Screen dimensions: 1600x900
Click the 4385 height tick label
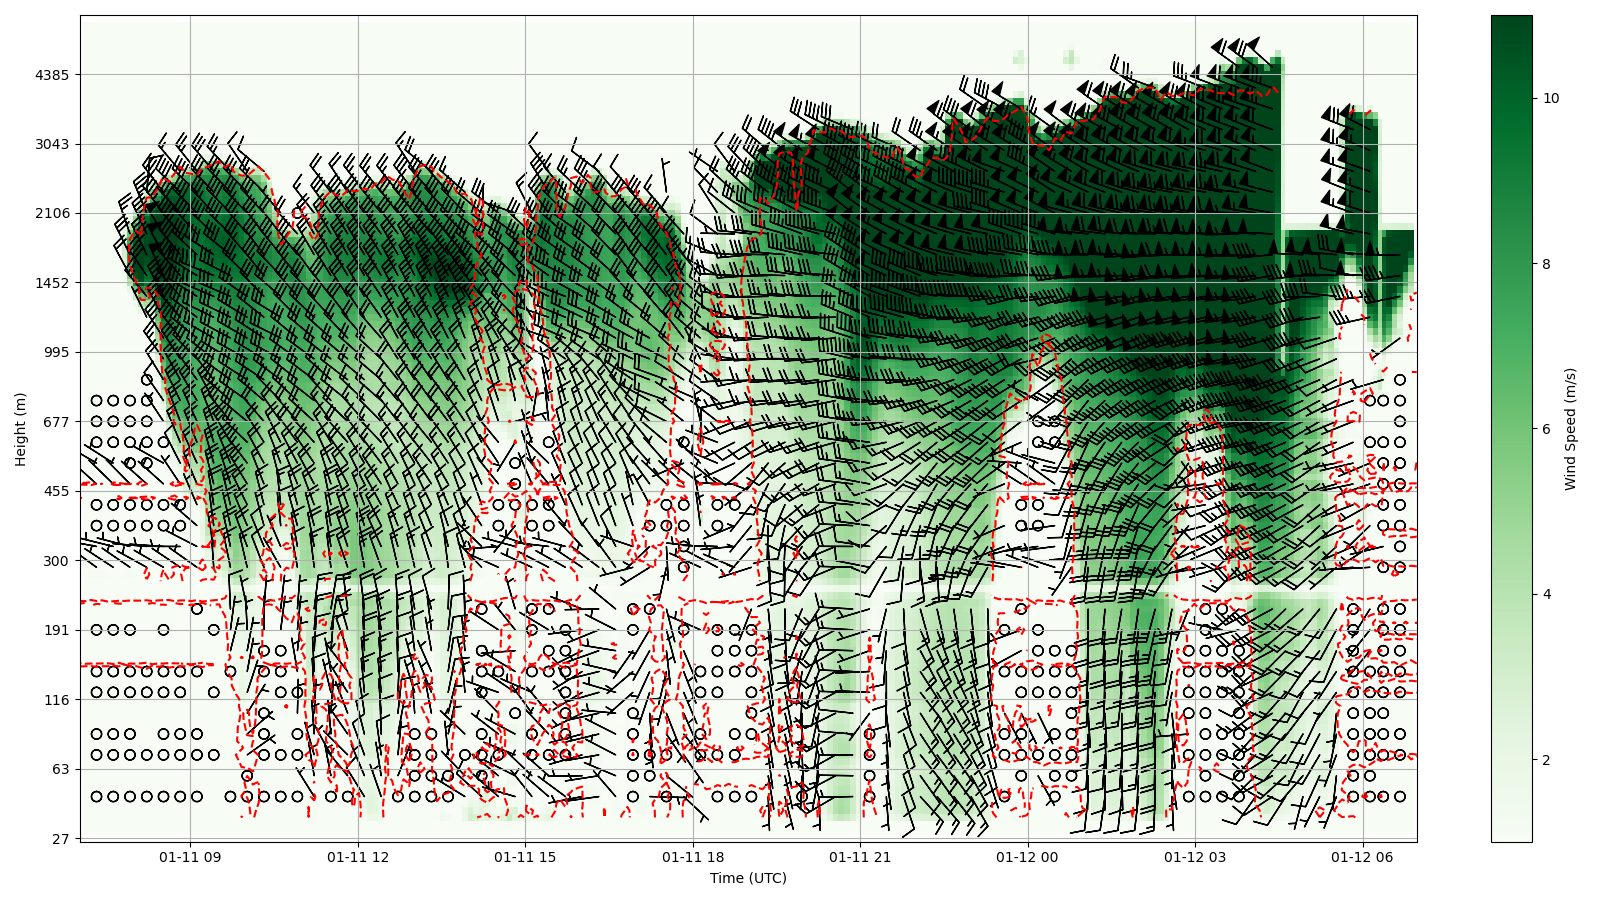(52, 75)
